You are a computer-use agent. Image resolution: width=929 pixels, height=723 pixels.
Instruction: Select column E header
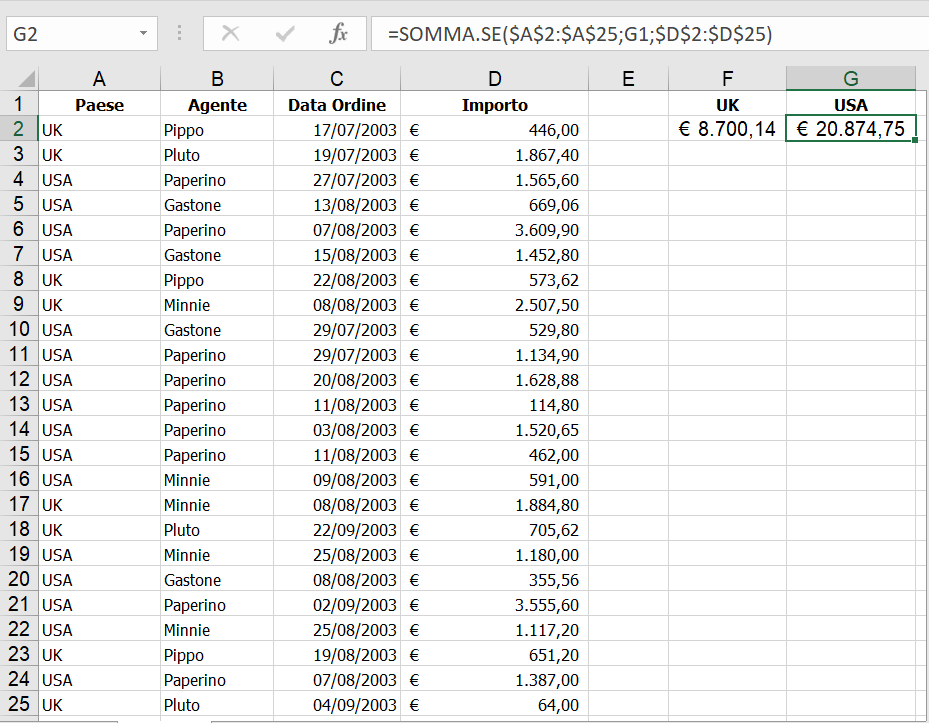[x=629, y=78]
